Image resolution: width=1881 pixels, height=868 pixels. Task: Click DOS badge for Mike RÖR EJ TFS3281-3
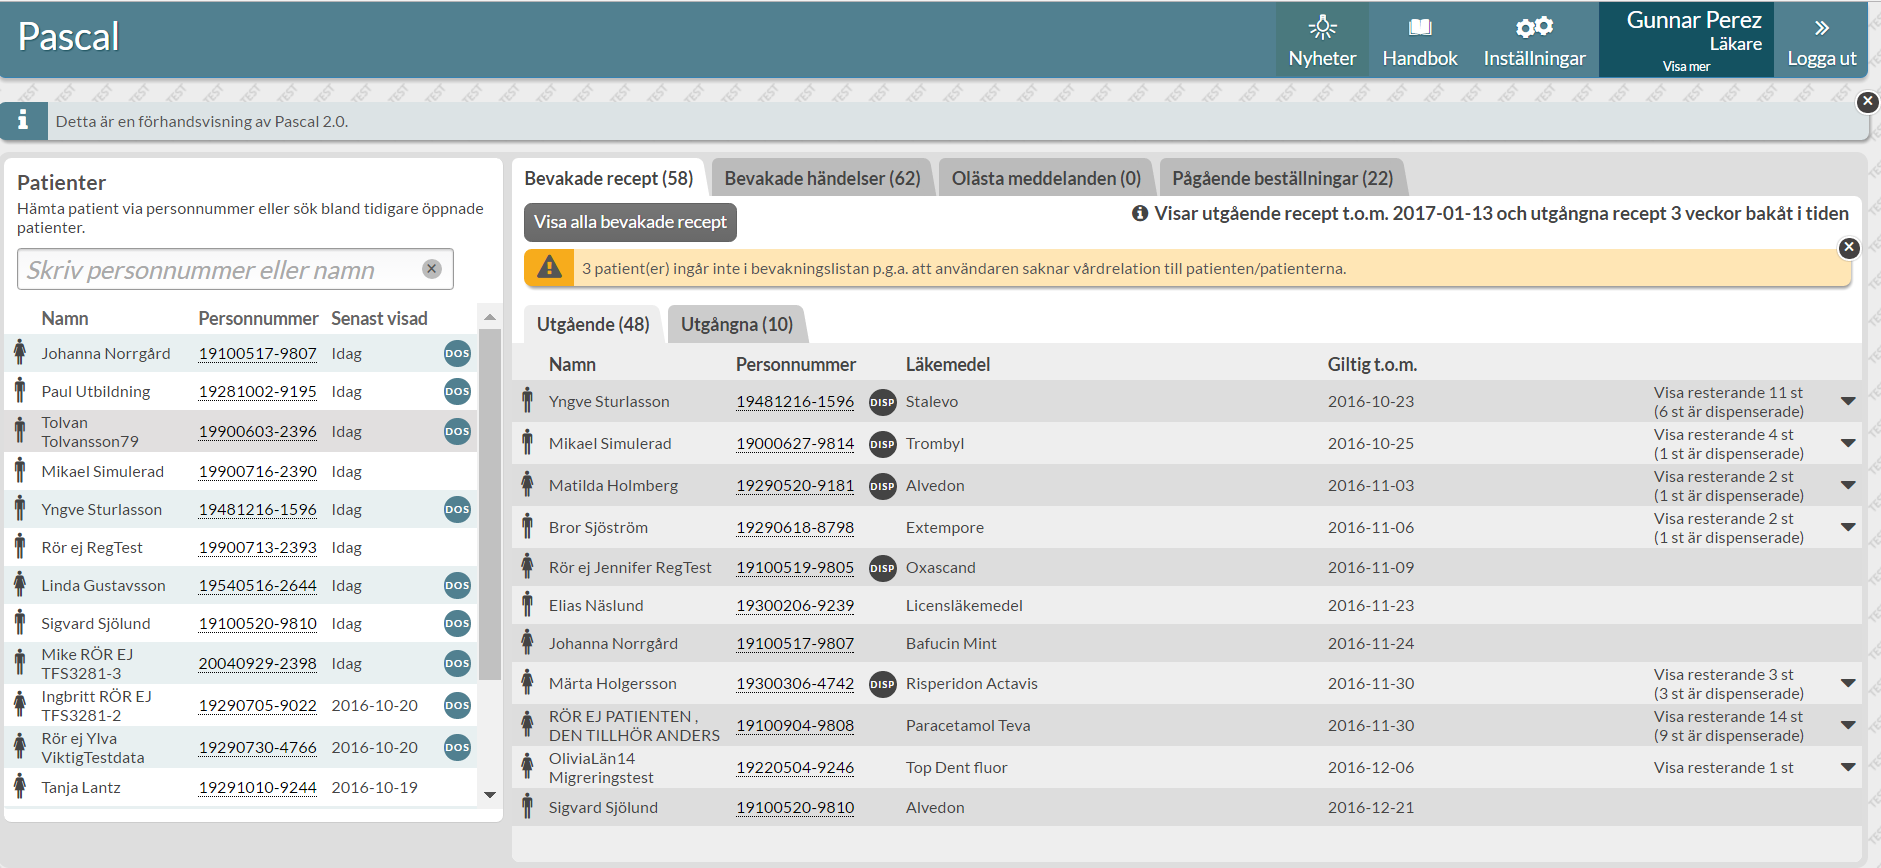coord(457,663)
